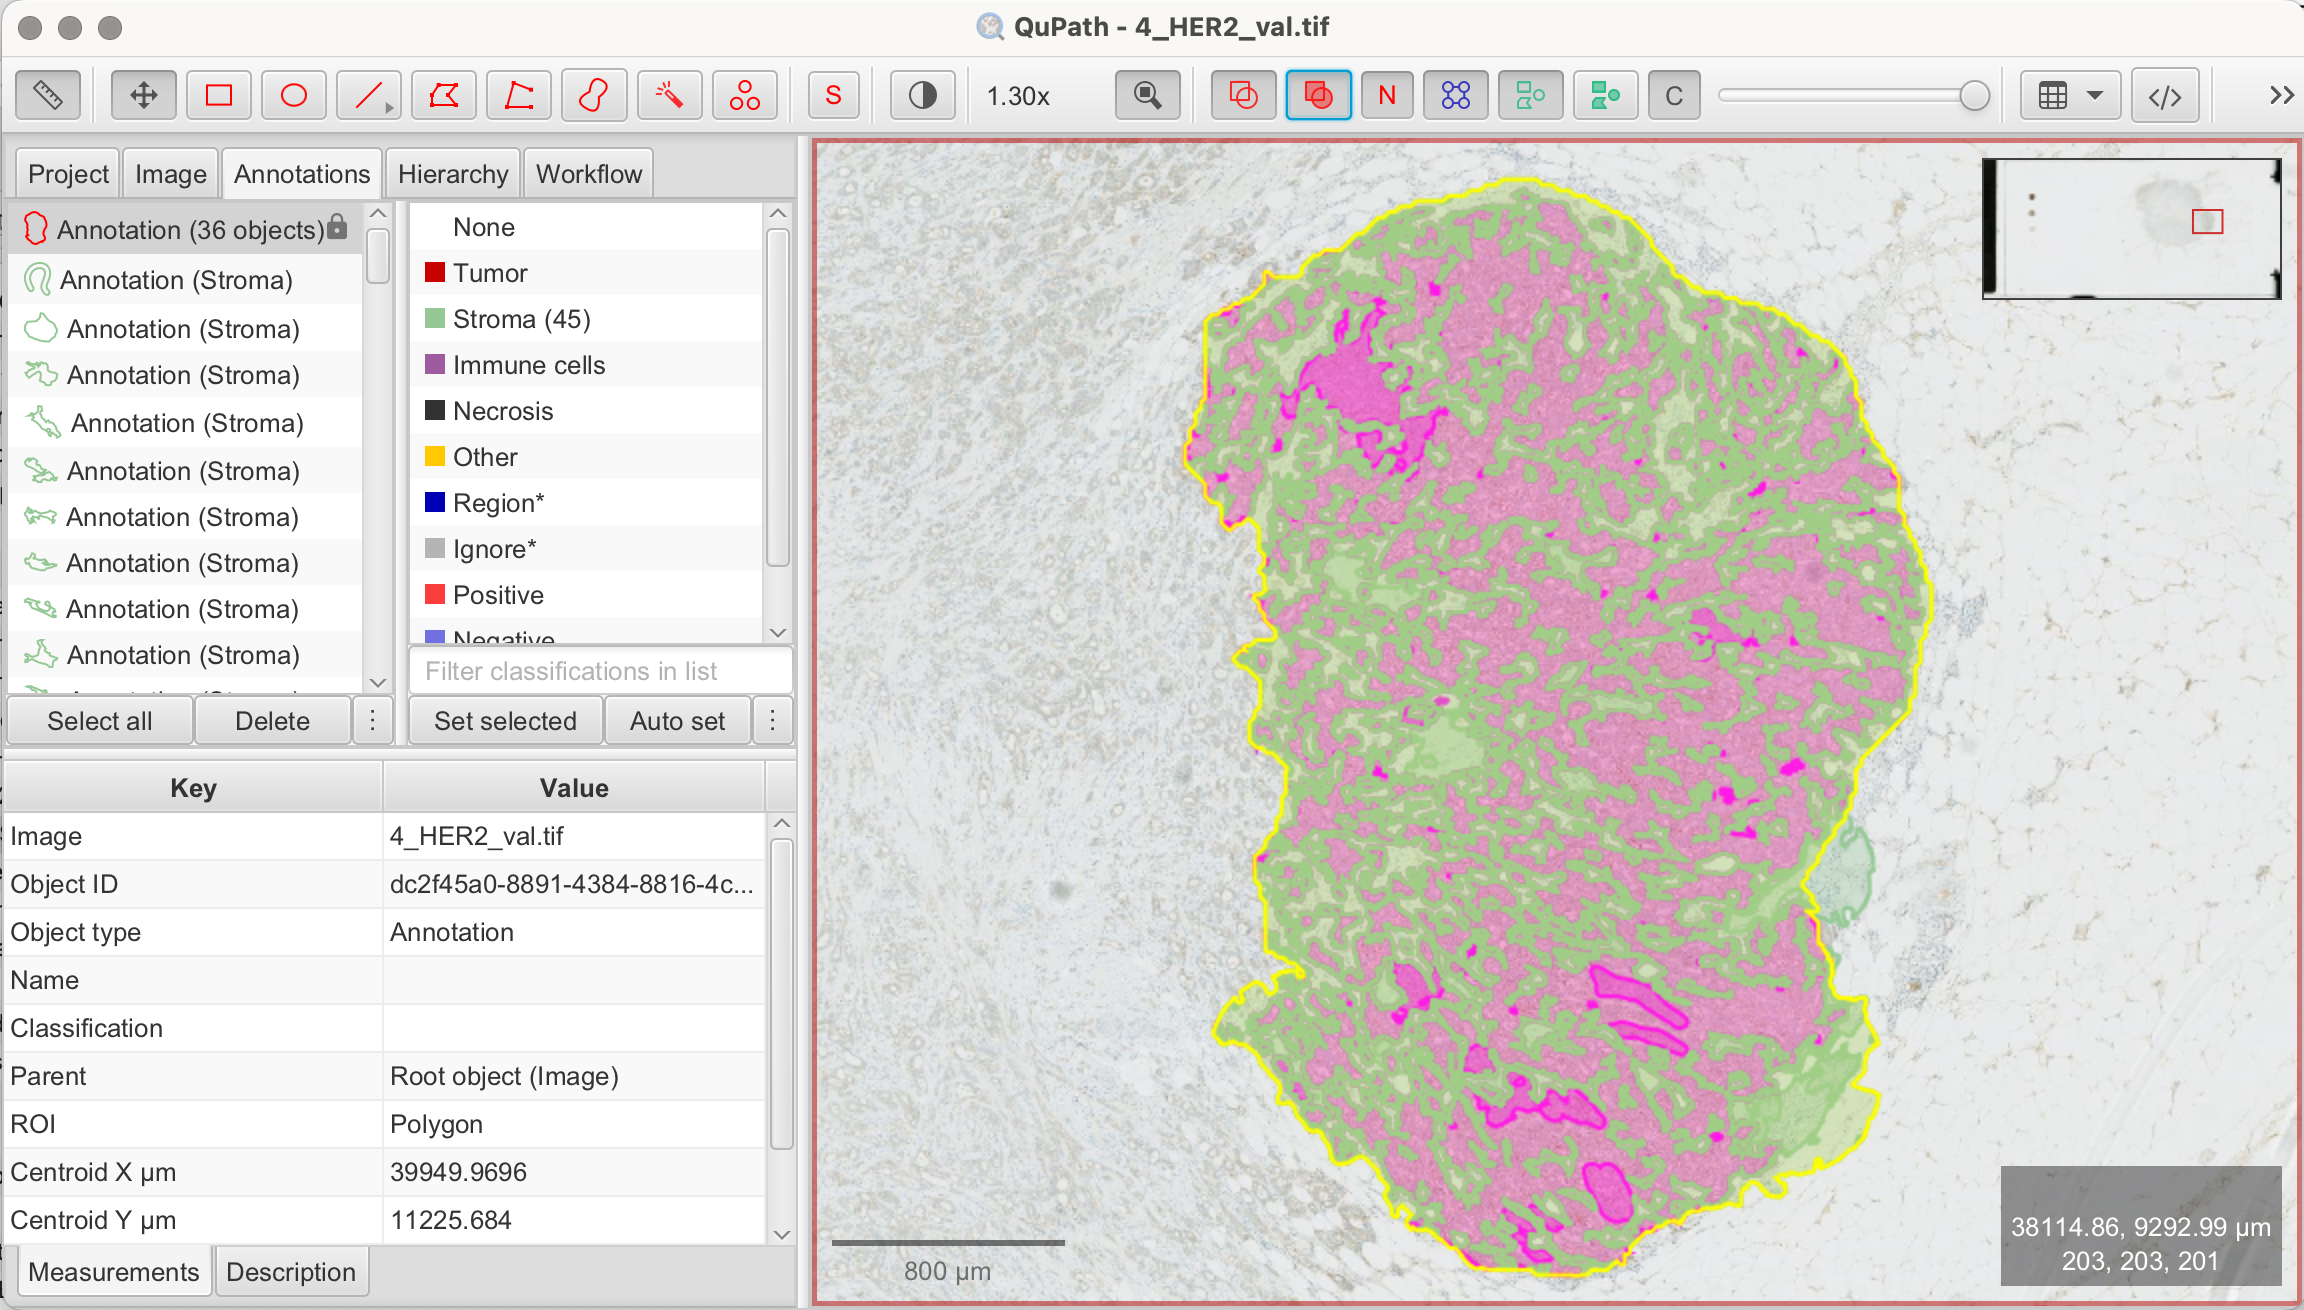This screenshot has height=1310, width=2304.
Task: Select the Rectangle annotation tool
Action: (219, 96)
